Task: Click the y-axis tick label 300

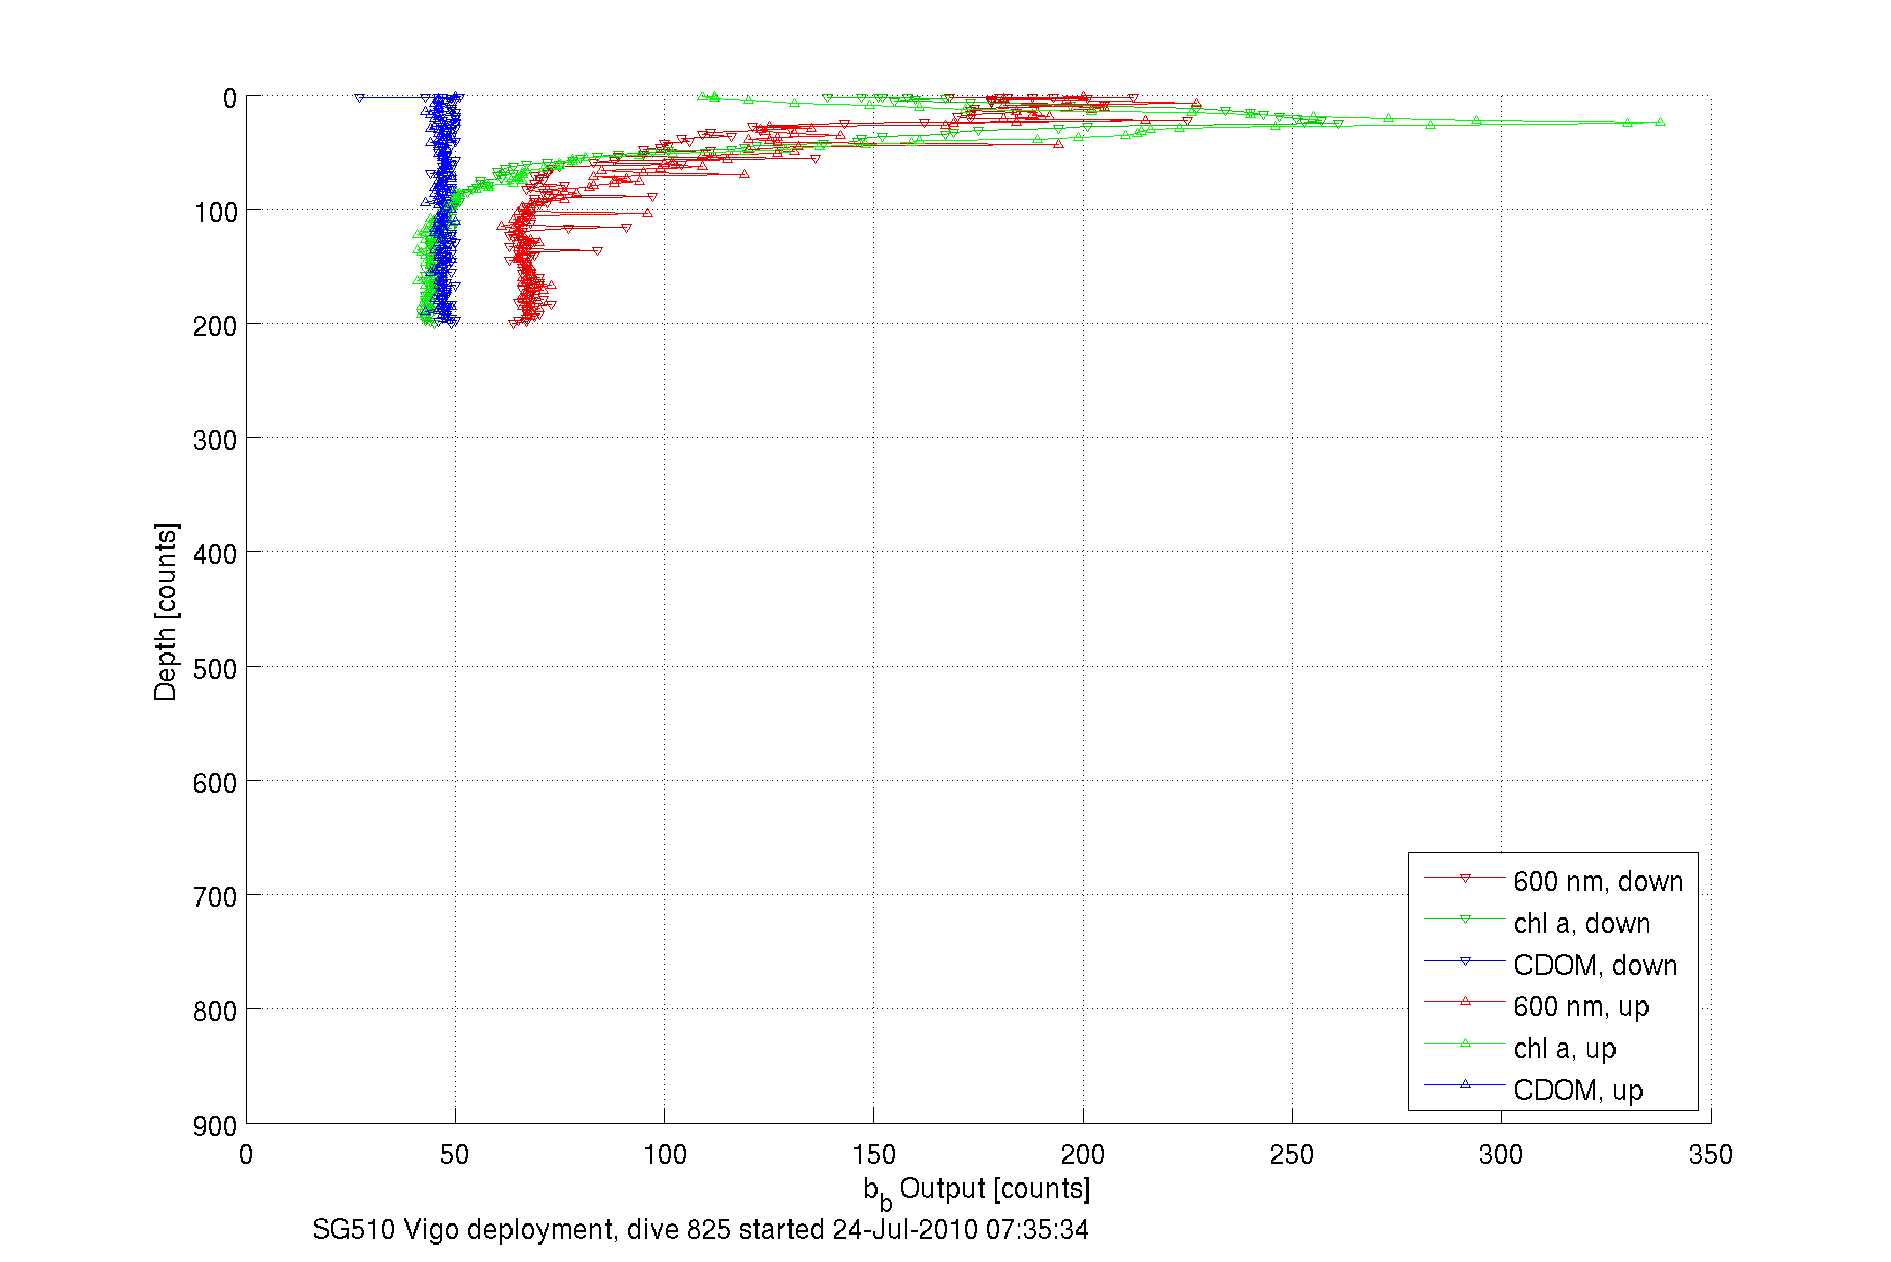Action: point(215,440)
